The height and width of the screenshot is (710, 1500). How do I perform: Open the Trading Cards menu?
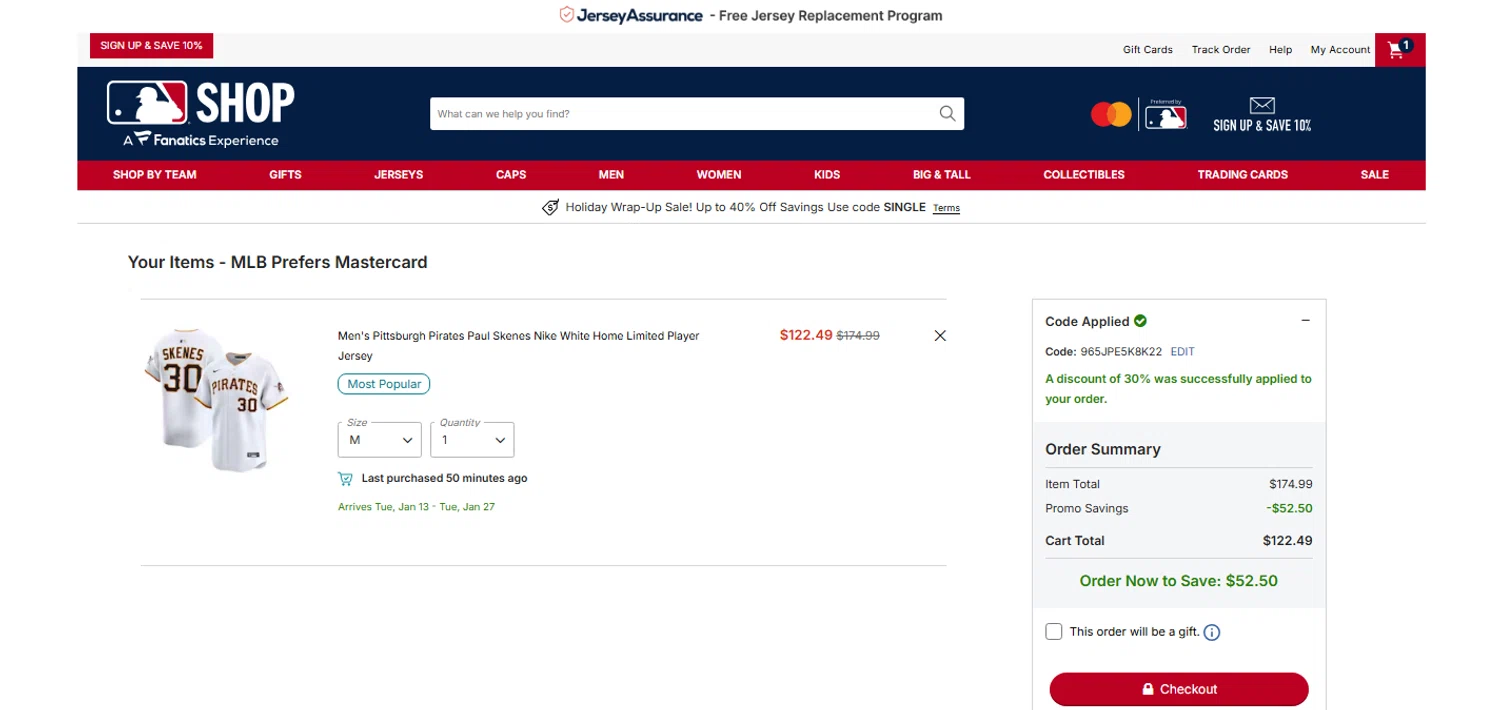(1243, 175)
